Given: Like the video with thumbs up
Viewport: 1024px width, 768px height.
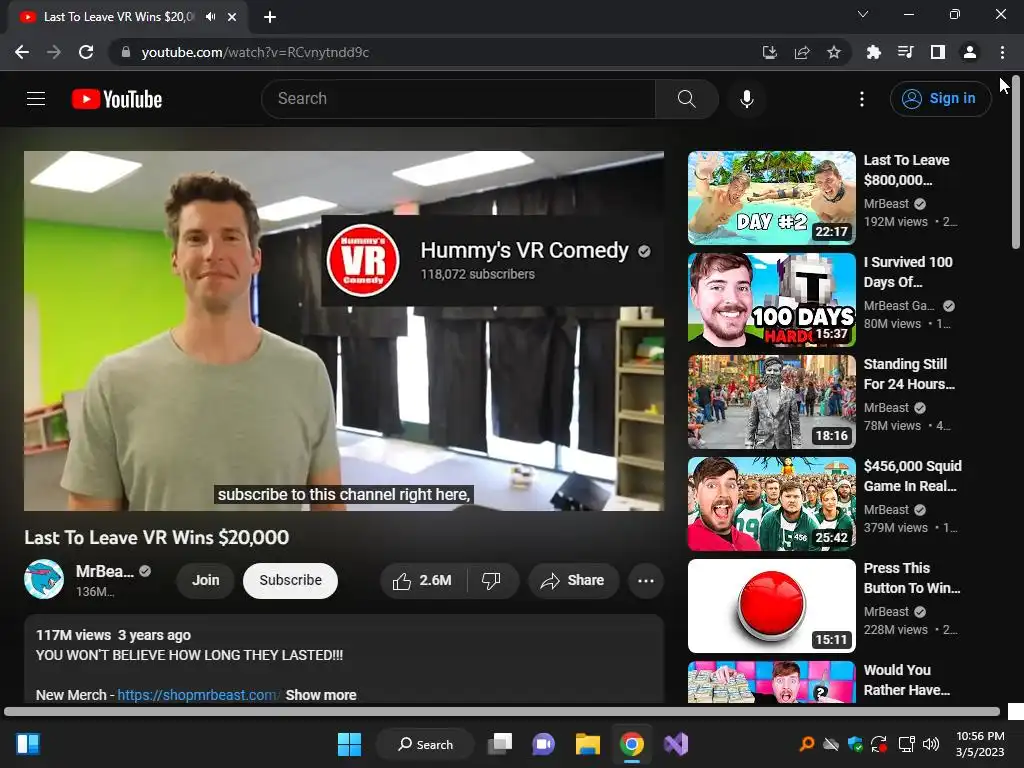Looking at the screenshot, I should point(423,581).
